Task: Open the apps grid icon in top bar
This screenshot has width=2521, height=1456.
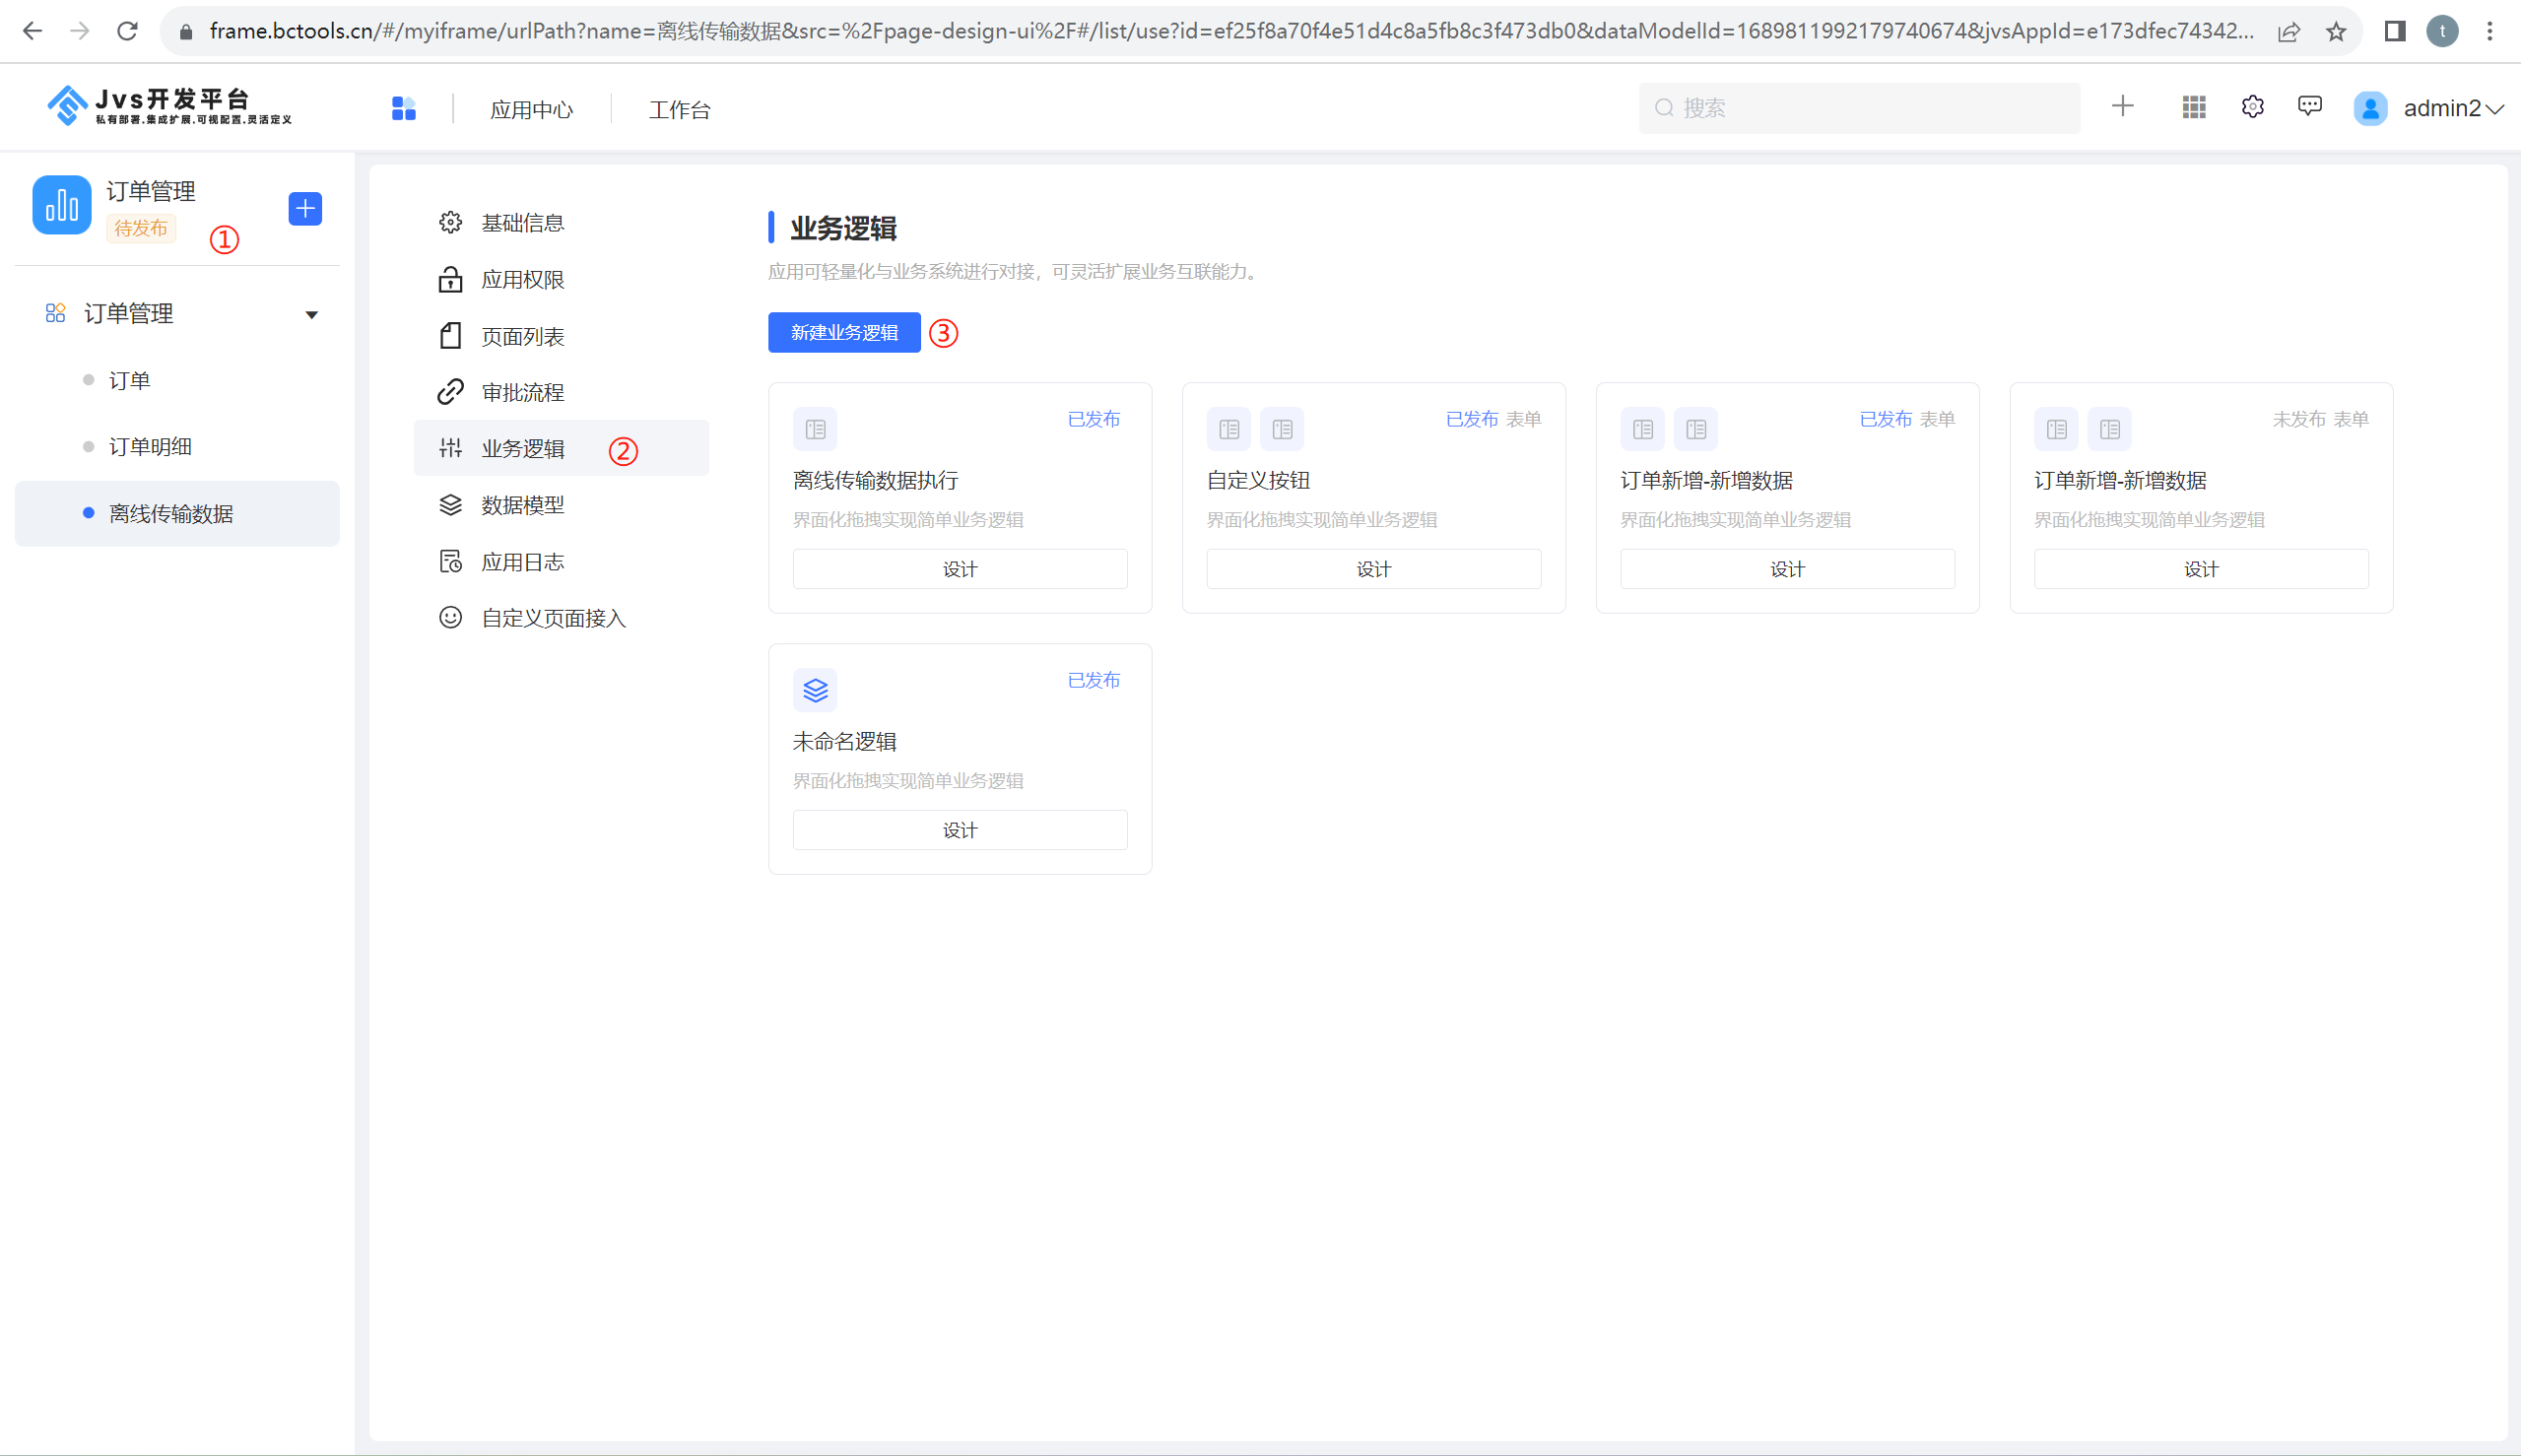Action: click(2192, 107)
